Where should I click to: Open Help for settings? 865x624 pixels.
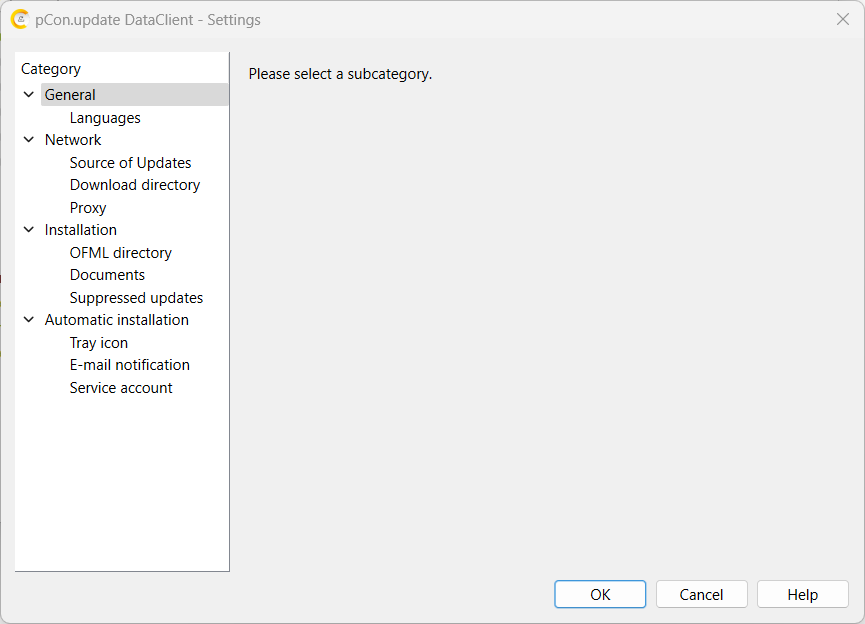click(x=803, y=594)
